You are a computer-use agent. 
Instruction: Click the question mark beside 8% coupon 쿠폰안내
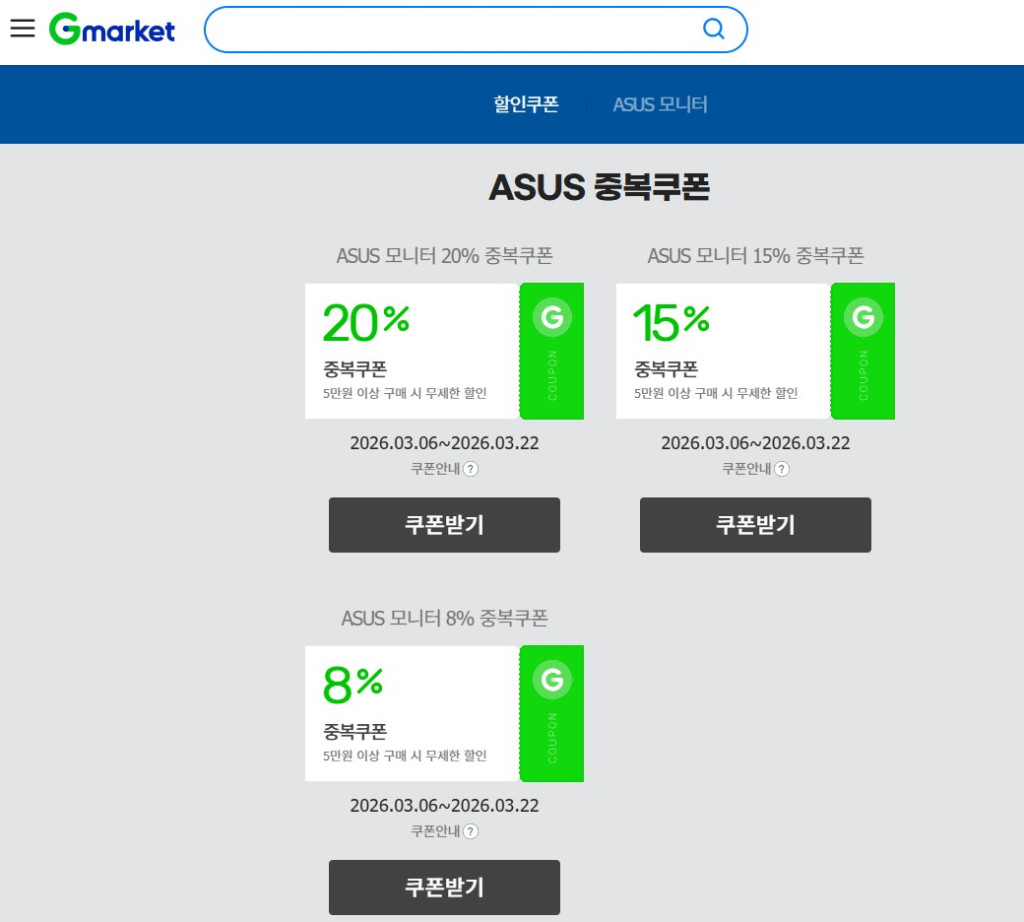(x=471, y=831)
